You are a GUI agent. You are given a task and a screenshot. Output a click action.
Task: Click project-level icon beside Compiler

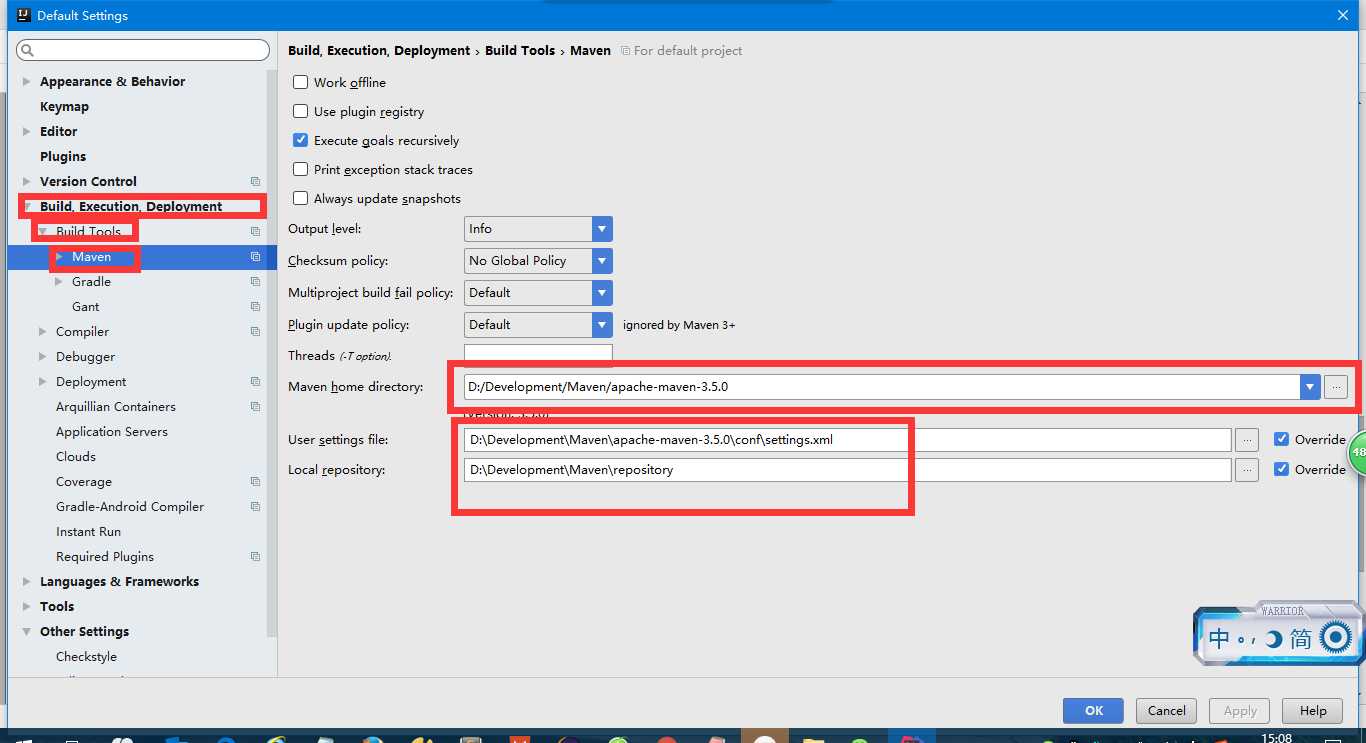pyautogui.click(x=255, y=331)
